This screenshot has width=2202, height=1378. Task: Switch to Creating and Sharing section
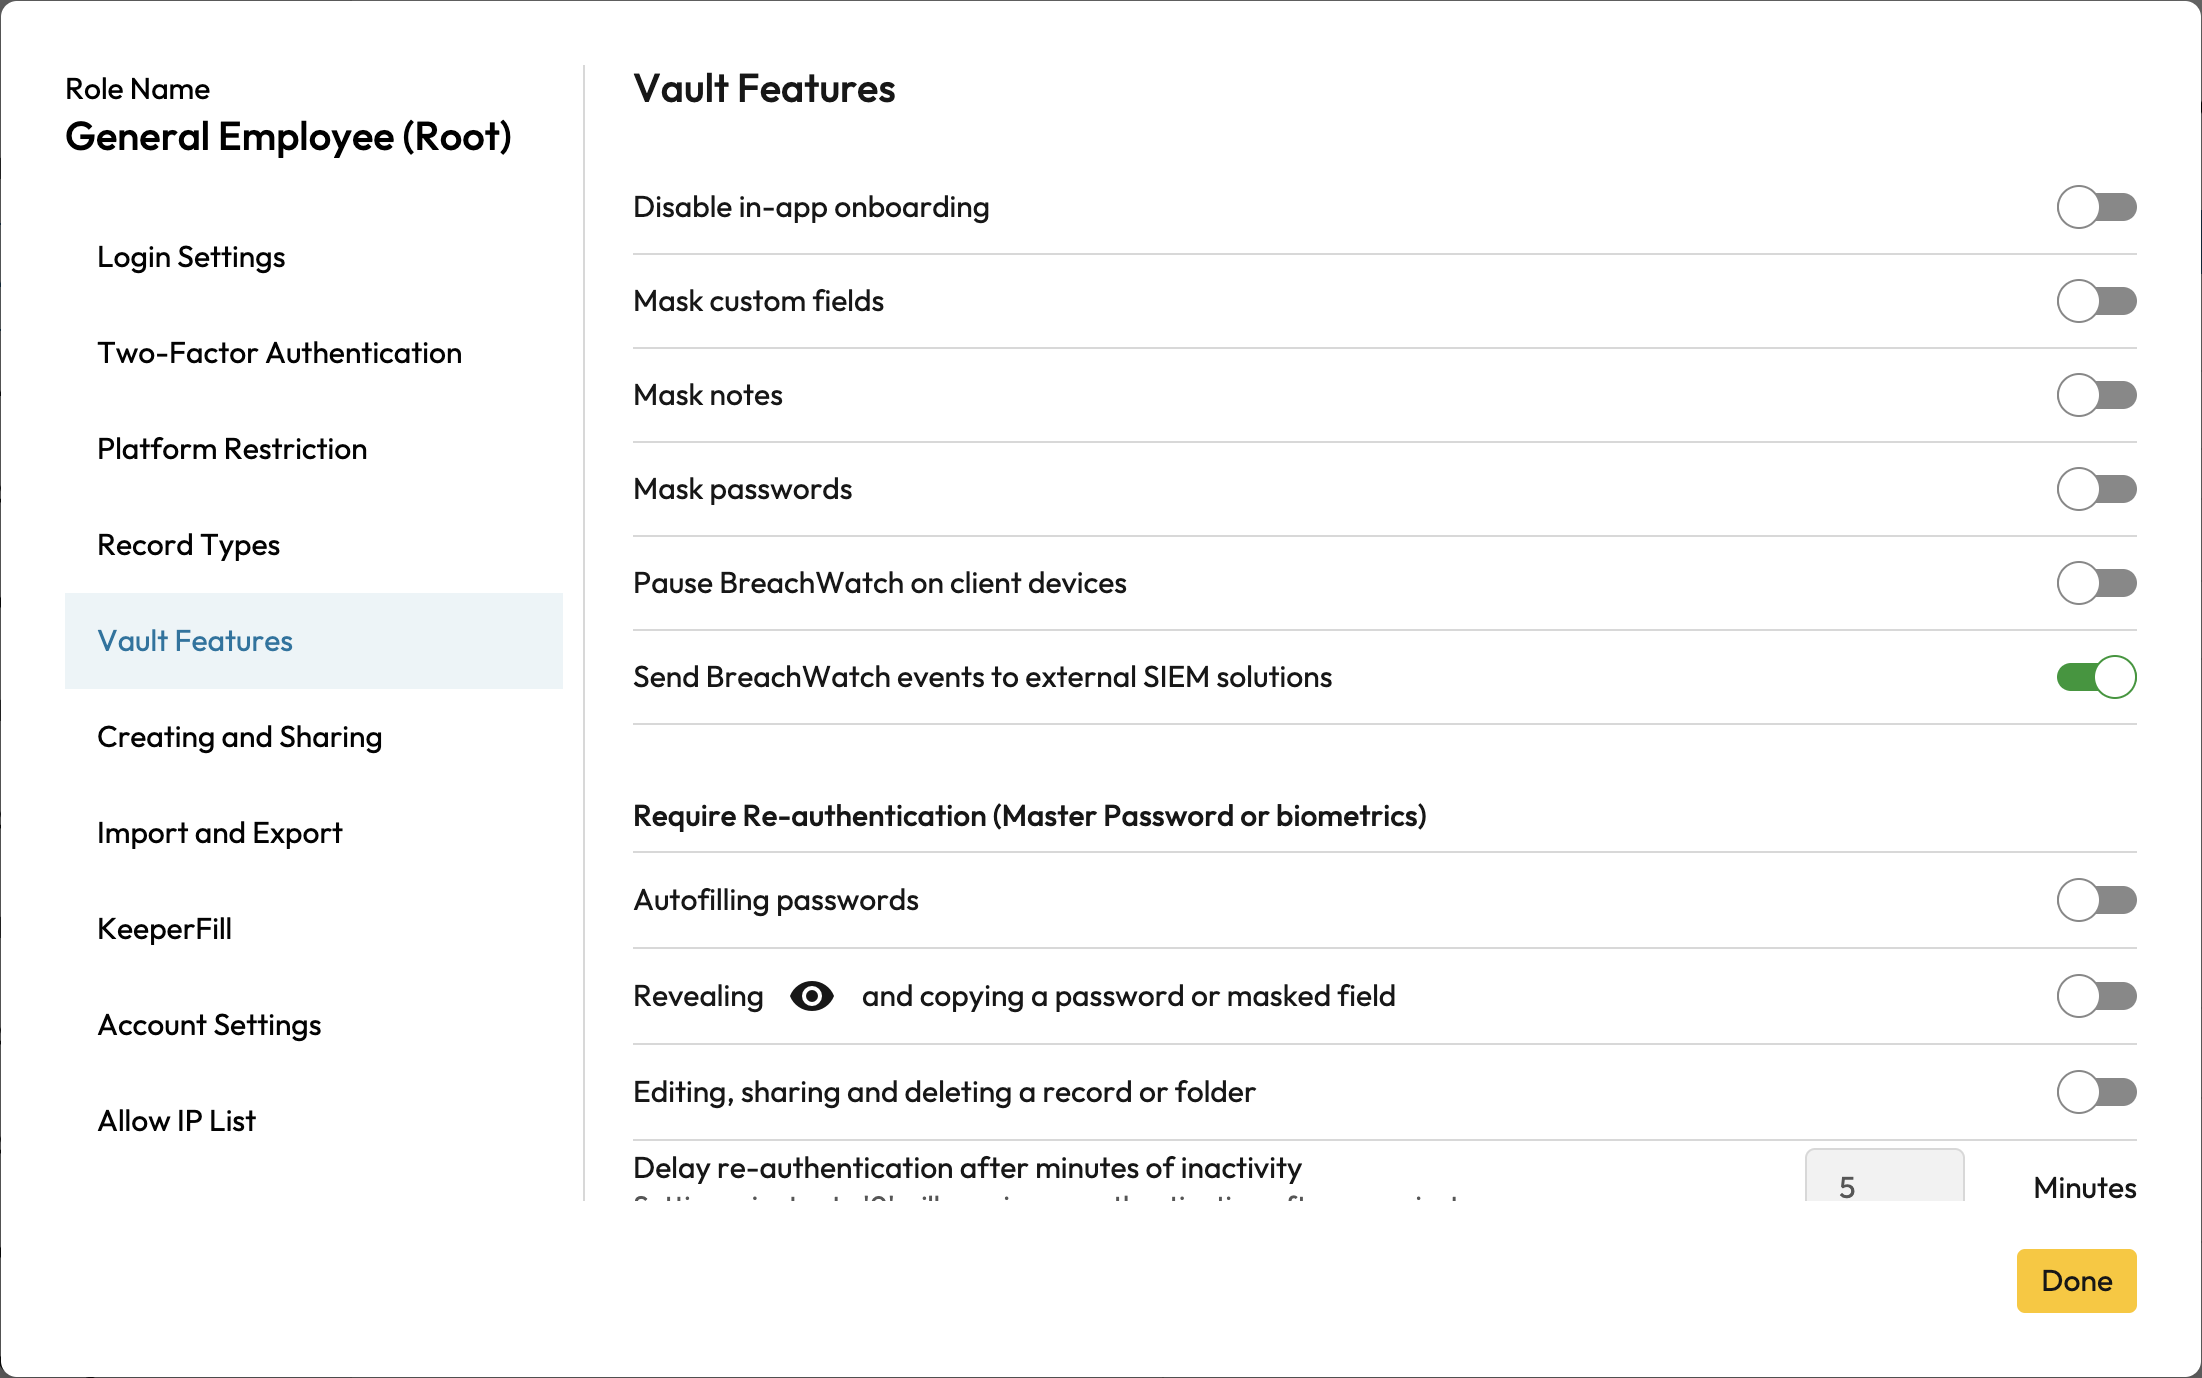tap(239, 737)
